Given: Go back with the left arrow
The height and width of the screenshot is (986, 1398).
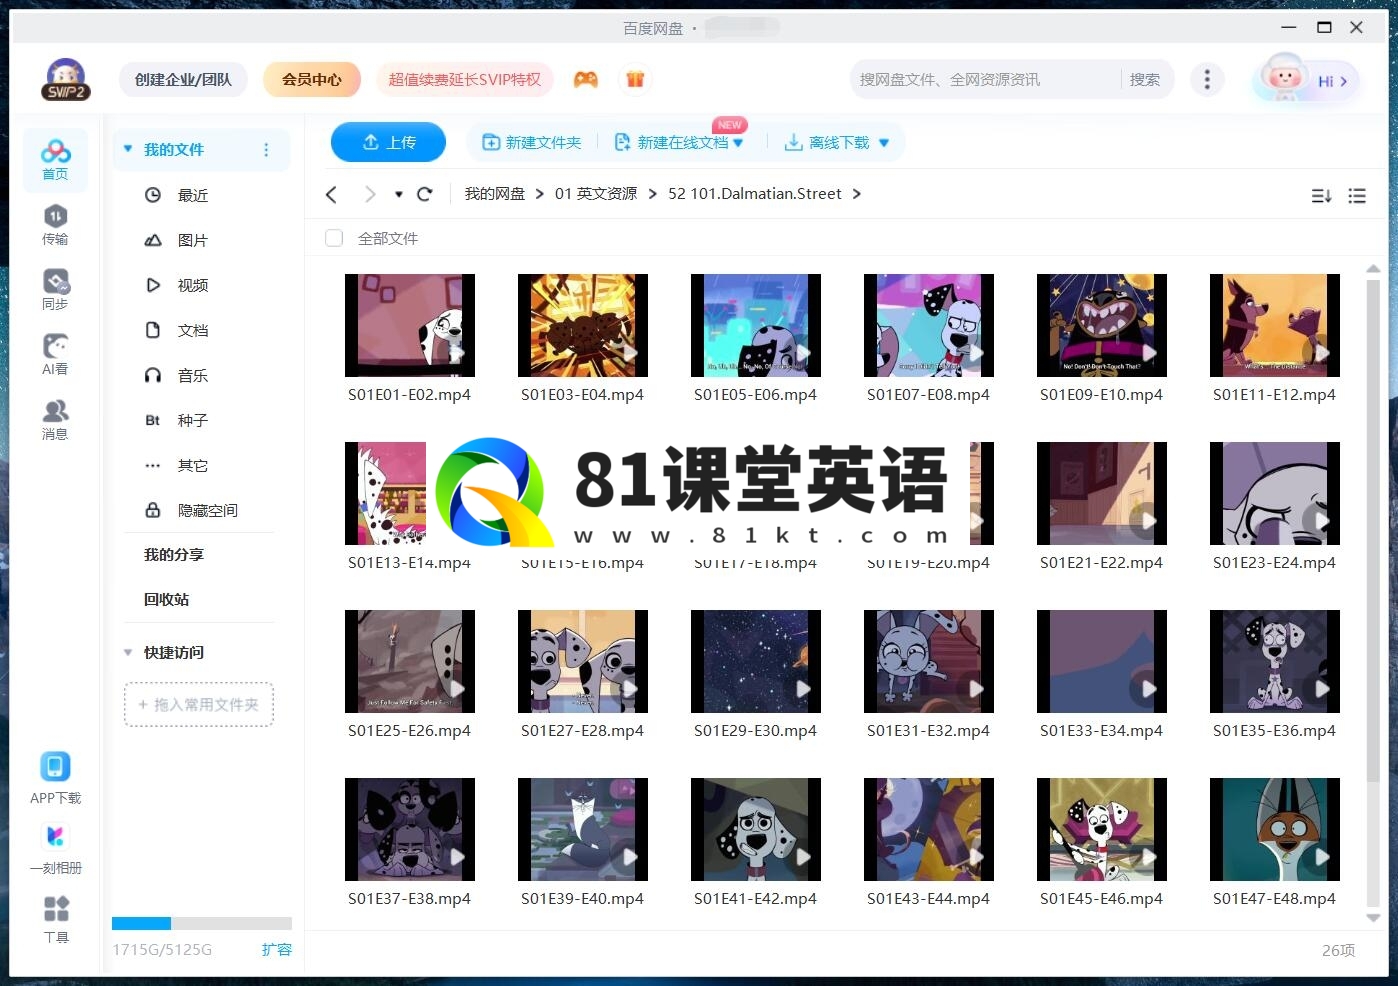Looking at the screenshot, I should 332,194.
